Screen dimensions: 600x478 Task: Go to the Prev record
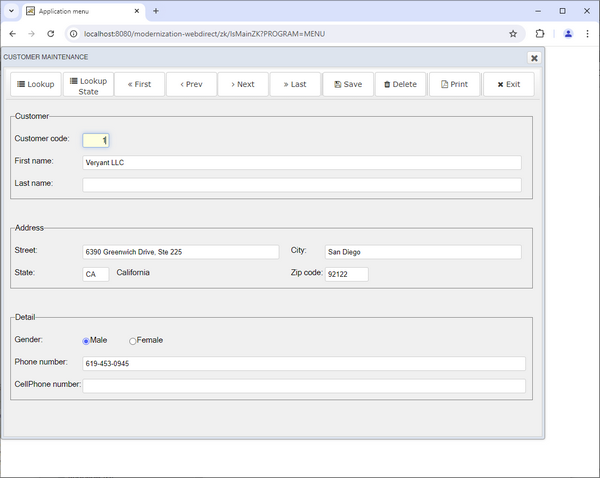191,84
